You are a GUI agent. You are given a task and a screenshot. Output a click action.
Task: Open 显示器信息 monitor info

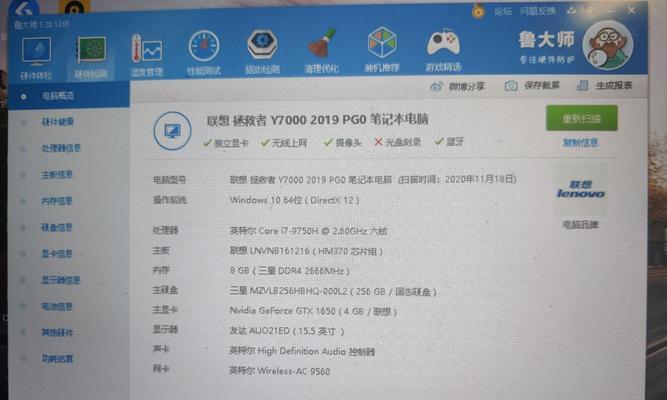tap(61, 280)
